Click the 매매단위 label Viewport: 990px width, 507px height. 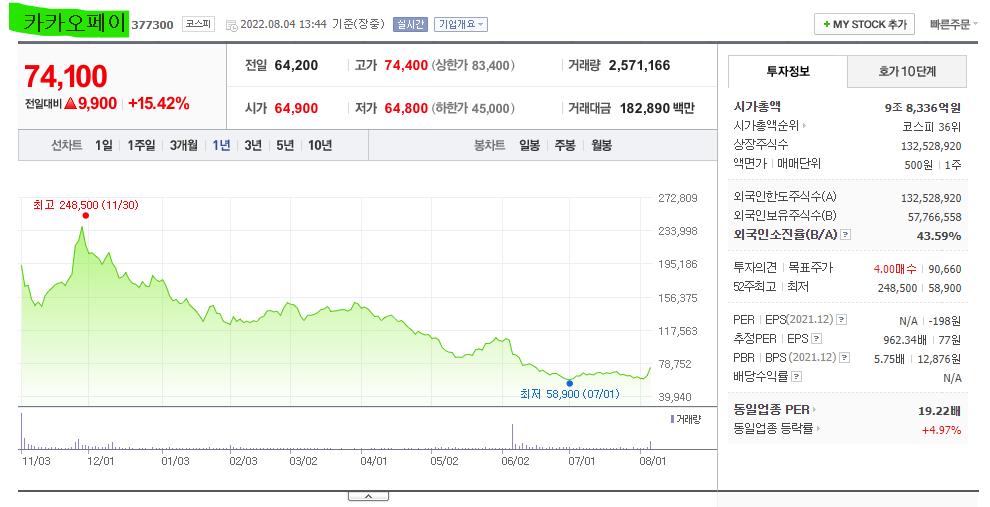[799, 164]
